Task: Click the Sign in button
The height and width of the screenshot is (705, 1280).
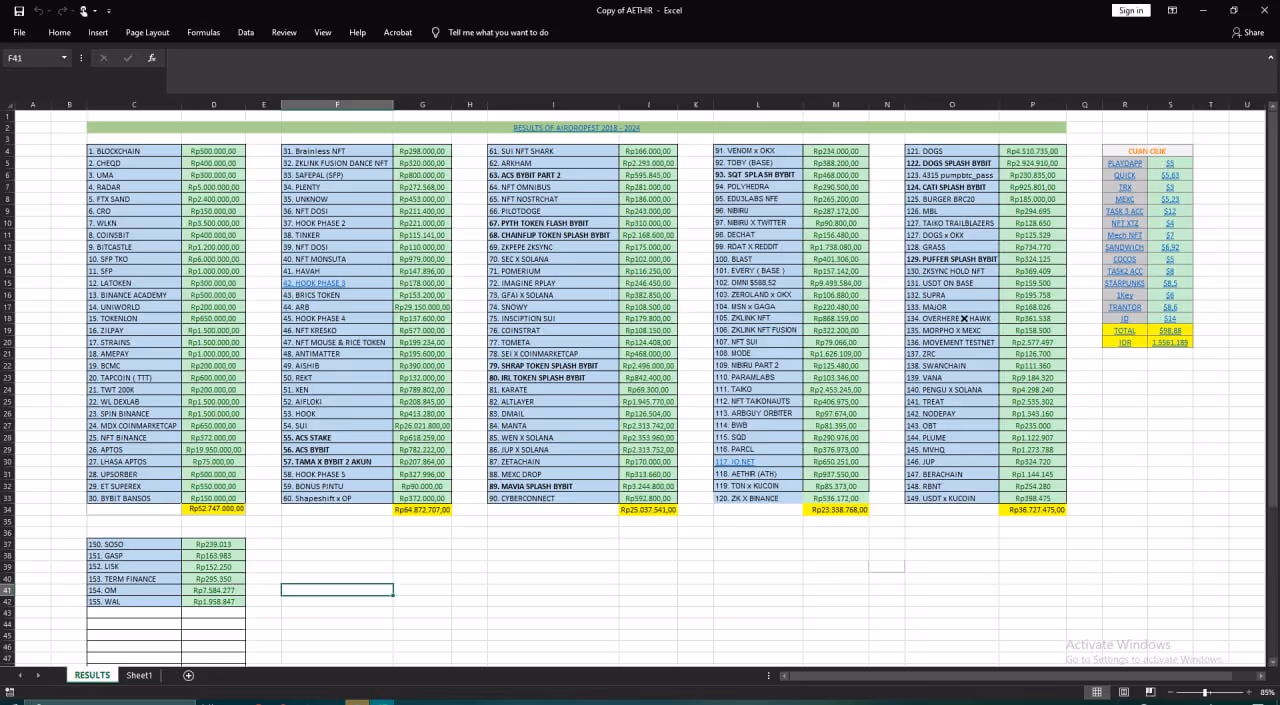Action: (1131, 10)
